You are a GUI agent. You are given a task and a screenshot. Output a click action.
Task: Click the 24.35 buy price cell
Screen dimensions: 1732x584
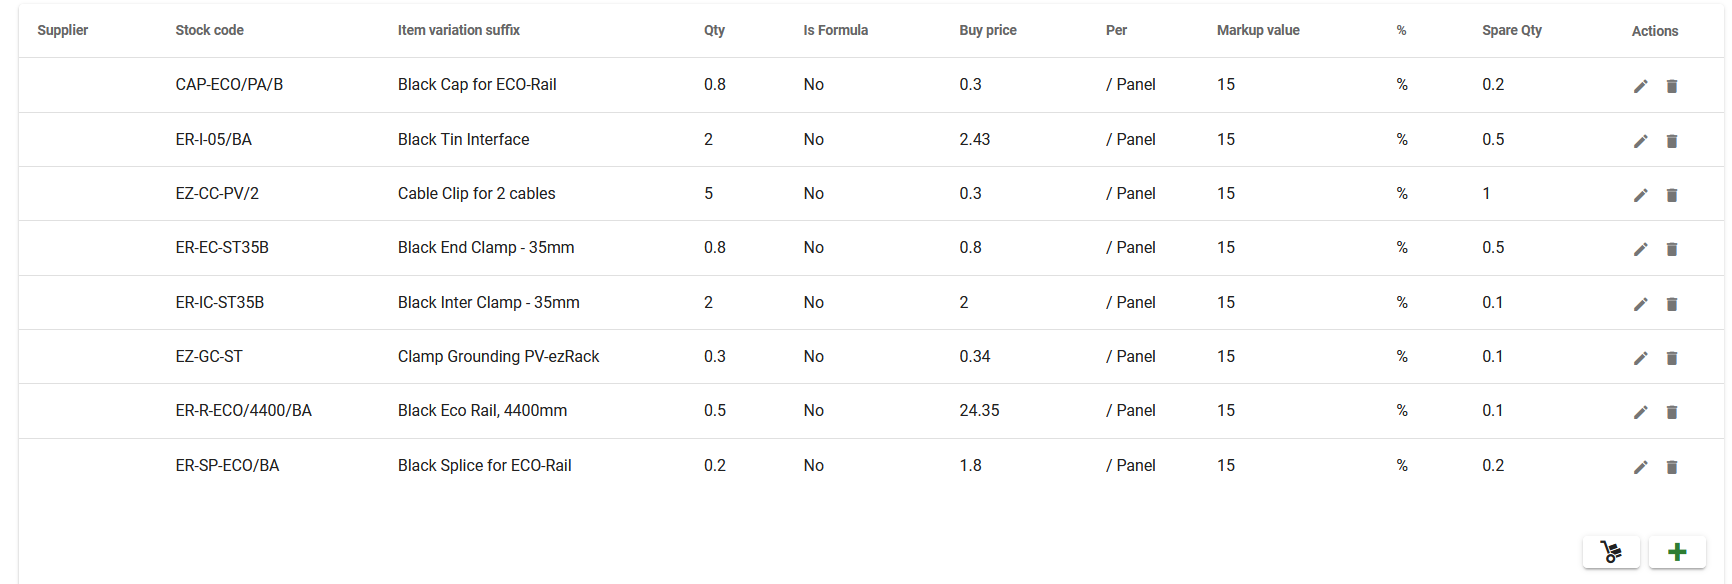point(979,410)
